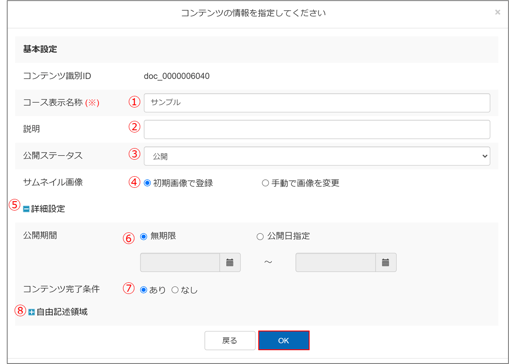Expand 自由記述領域 using plus icon
The height and width of the screenshot is (364, 509).
31,312
